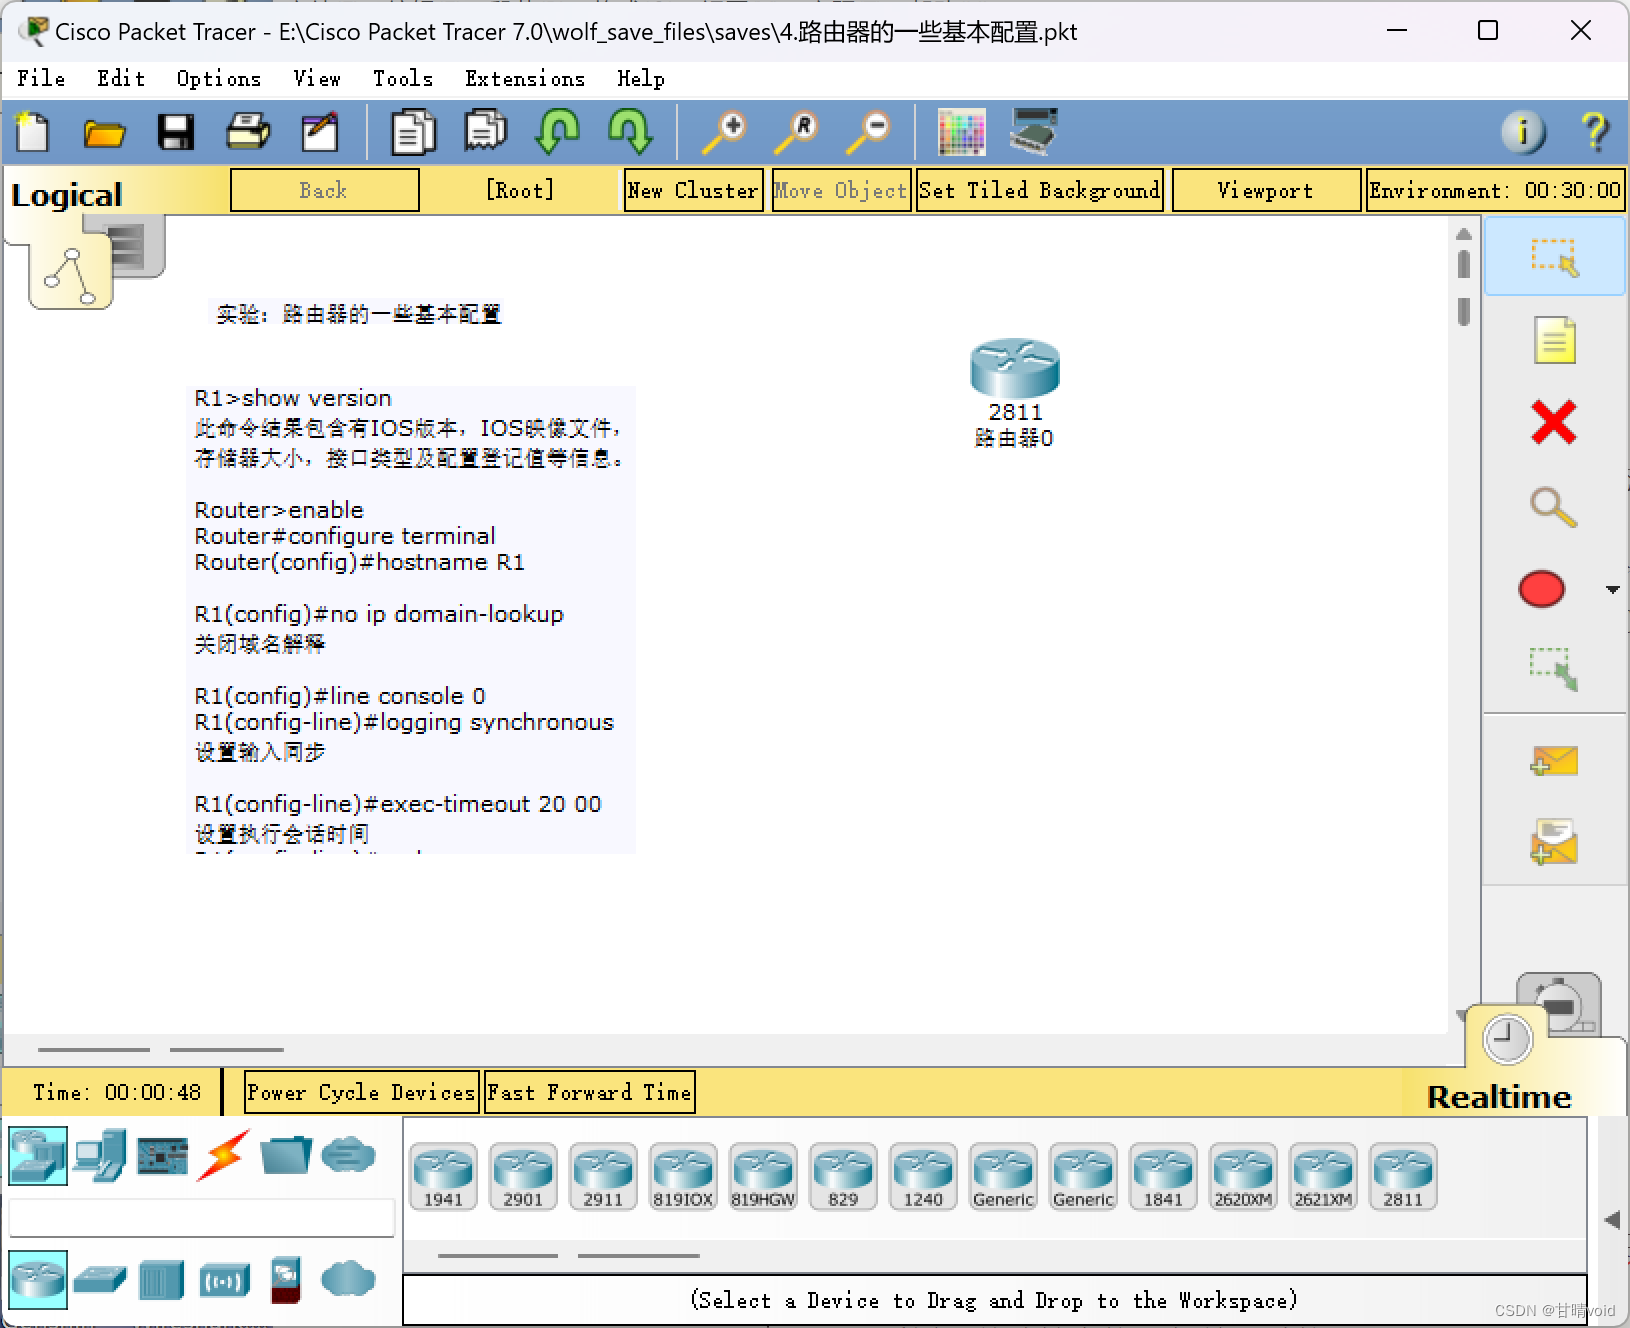Select the Security subcategory icon
1630x1328 pixels.
pos(286,1279)
